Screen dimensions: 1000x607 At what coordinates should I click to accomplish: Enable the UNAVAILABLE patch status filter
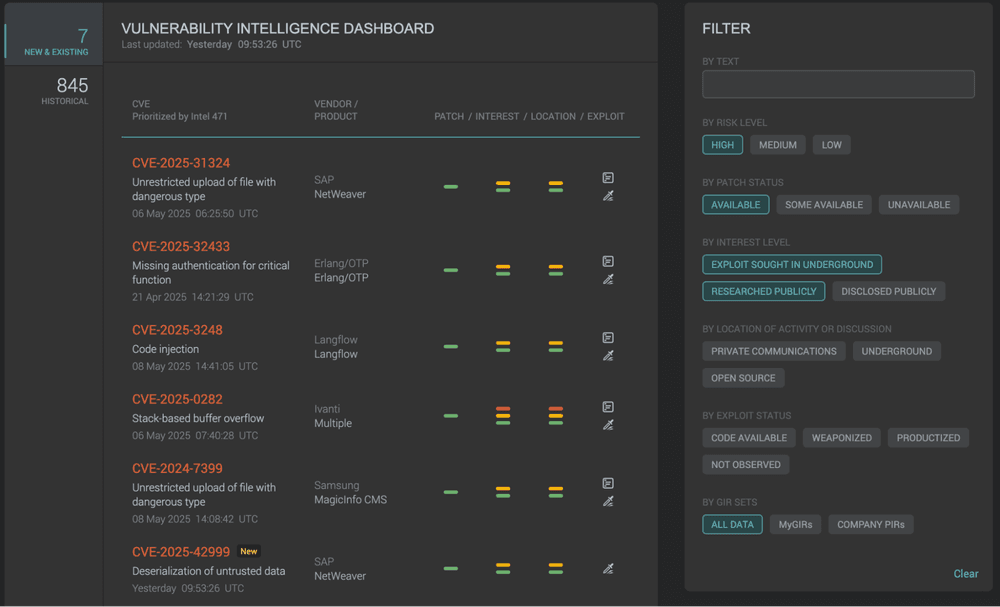click(x=918, y=205)
